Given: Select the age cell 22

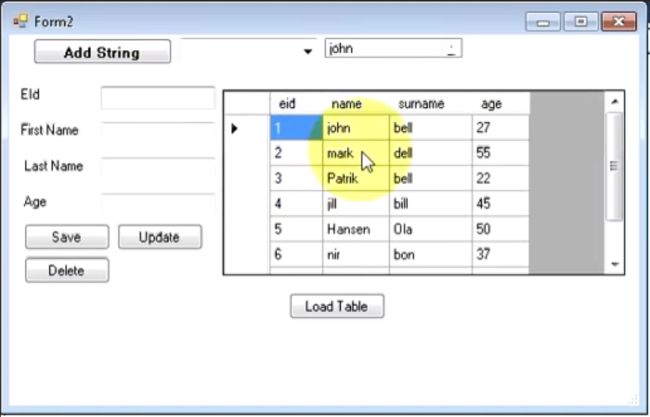Looking at the screenshot, I should [x=500, y=179].
